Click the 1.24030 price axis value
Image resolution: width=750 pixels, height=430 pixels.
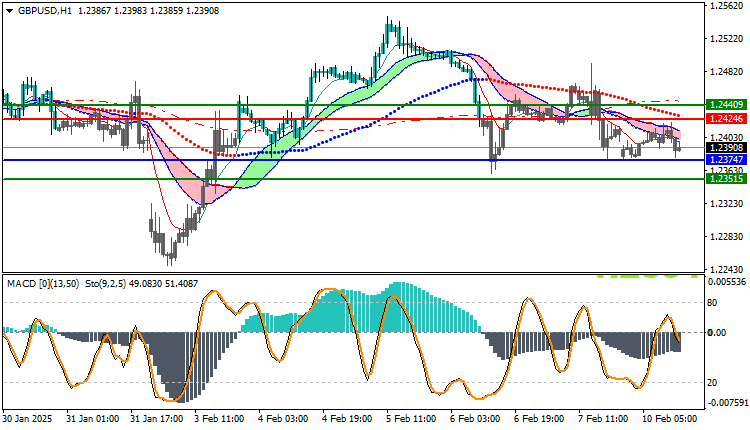tap(727, 137)
